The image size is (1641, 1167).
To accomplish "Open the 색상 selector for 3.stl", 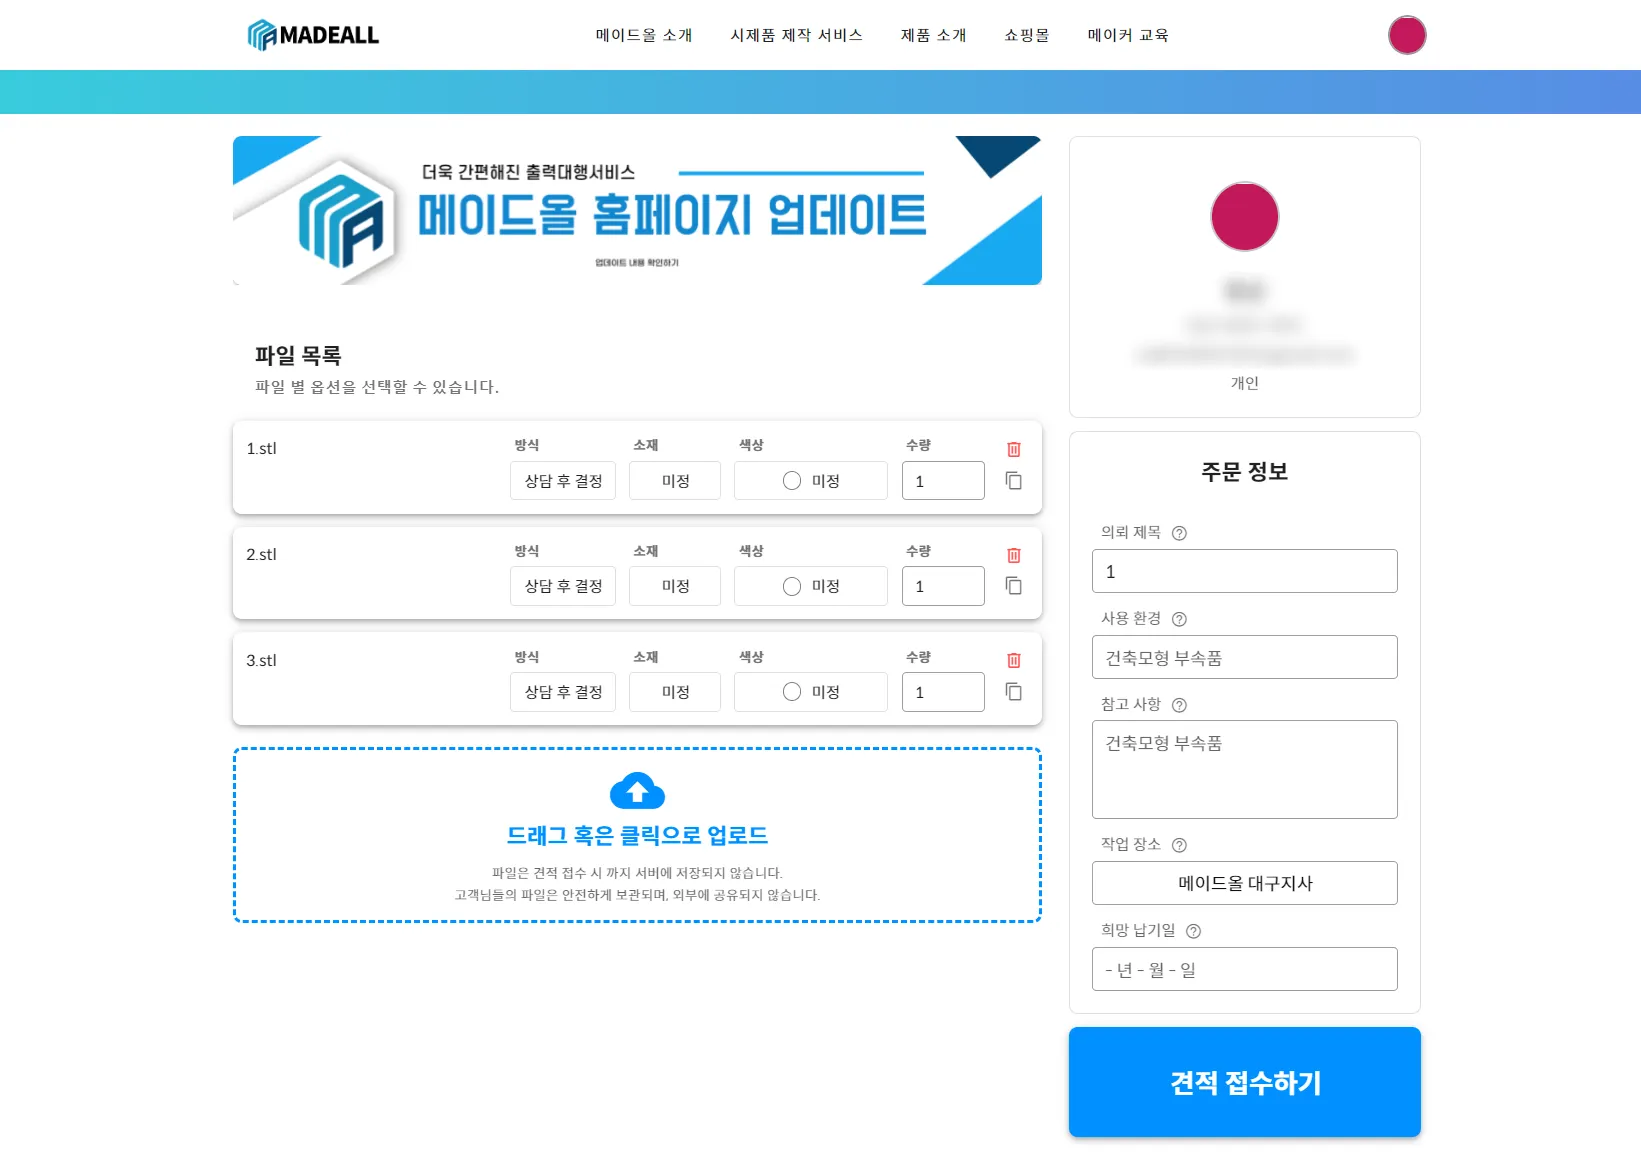I will (x=811, y=692).
